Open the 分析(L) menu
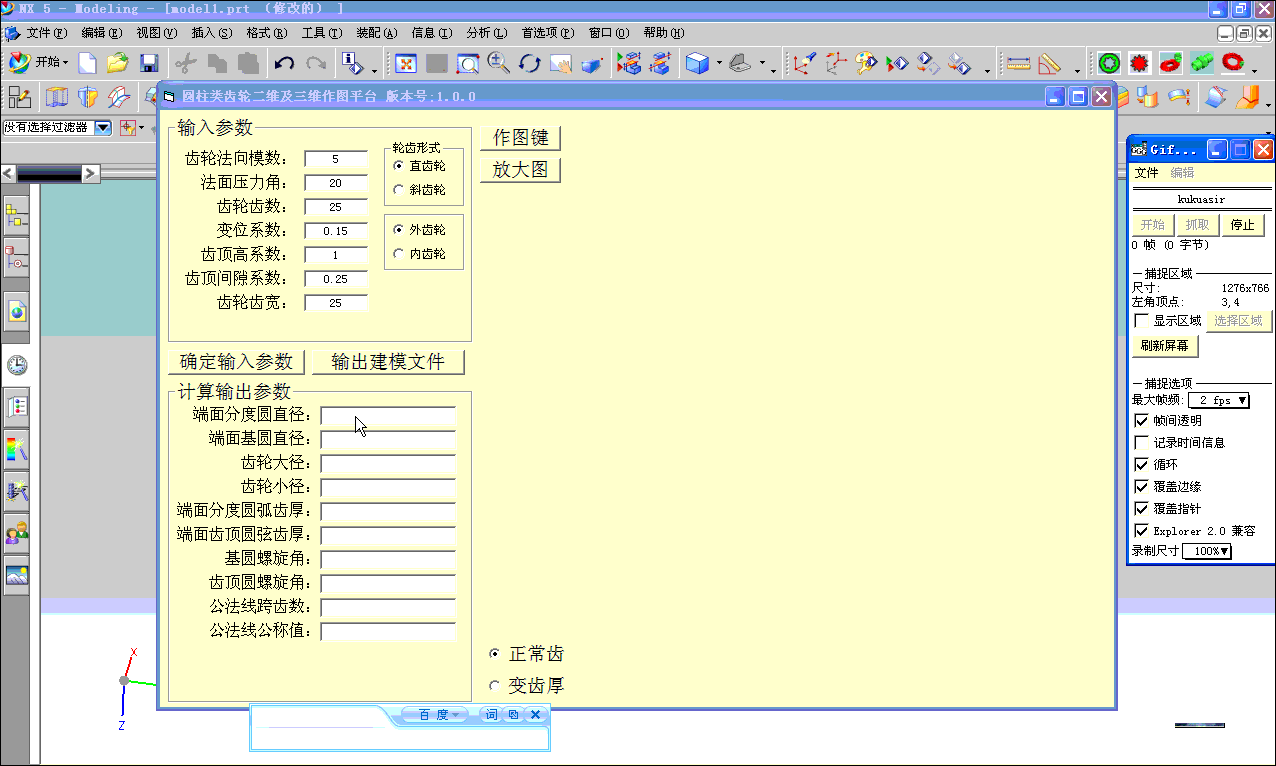This screenshot has height=766, width=1276. pos(486,33)
